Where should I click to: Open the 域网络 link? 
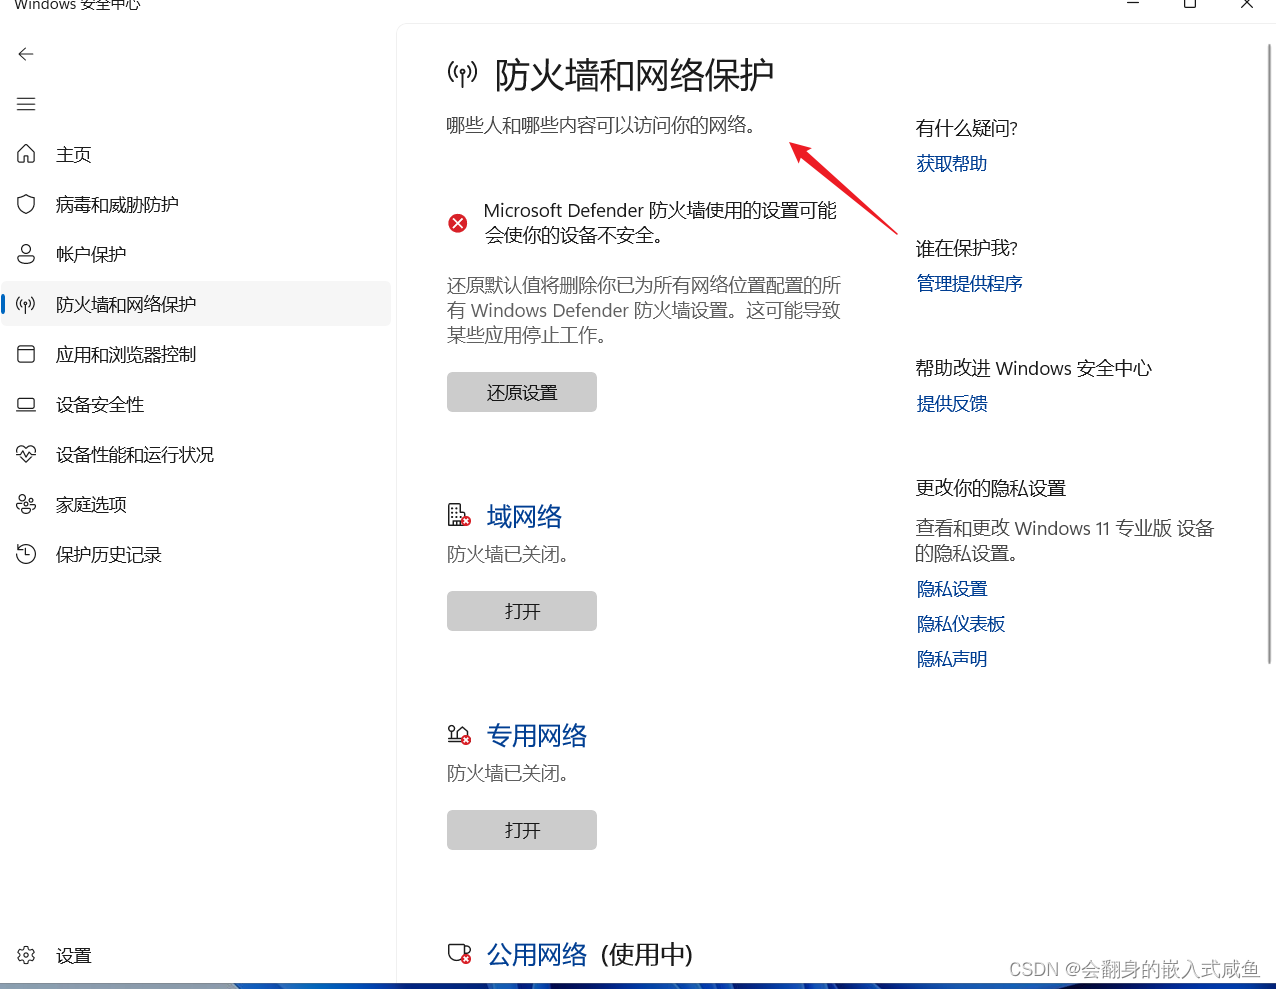coord(524,516)
